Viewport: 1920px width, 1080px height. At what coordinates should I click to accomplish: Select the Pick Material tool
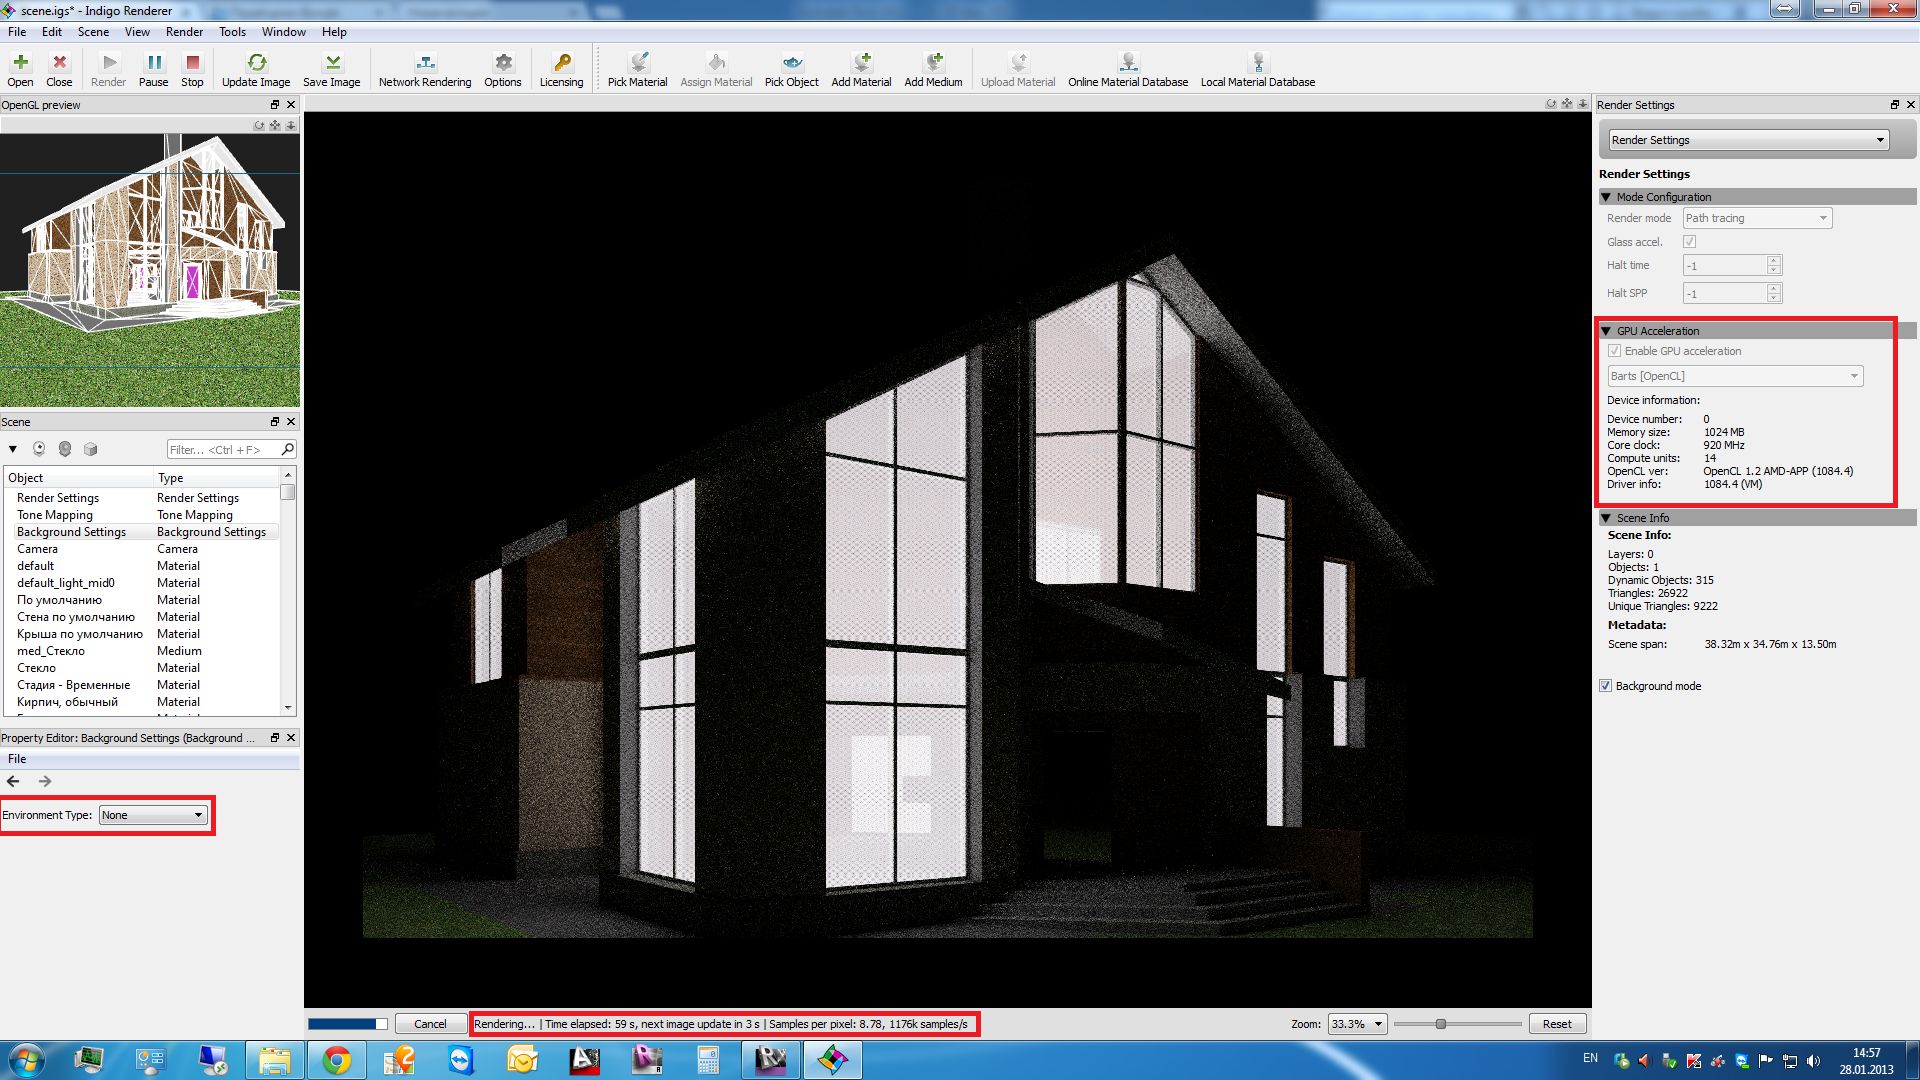[x=638, y=63]
